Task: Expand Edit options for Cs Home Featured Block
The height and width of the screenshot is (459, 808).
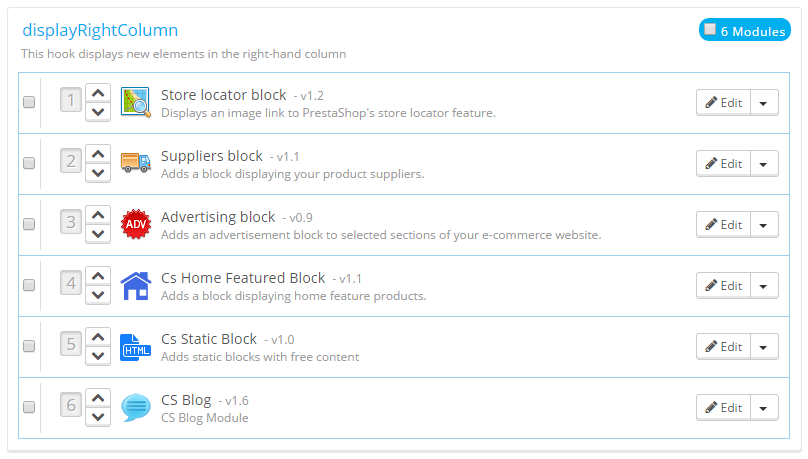Action: (764, 285)
